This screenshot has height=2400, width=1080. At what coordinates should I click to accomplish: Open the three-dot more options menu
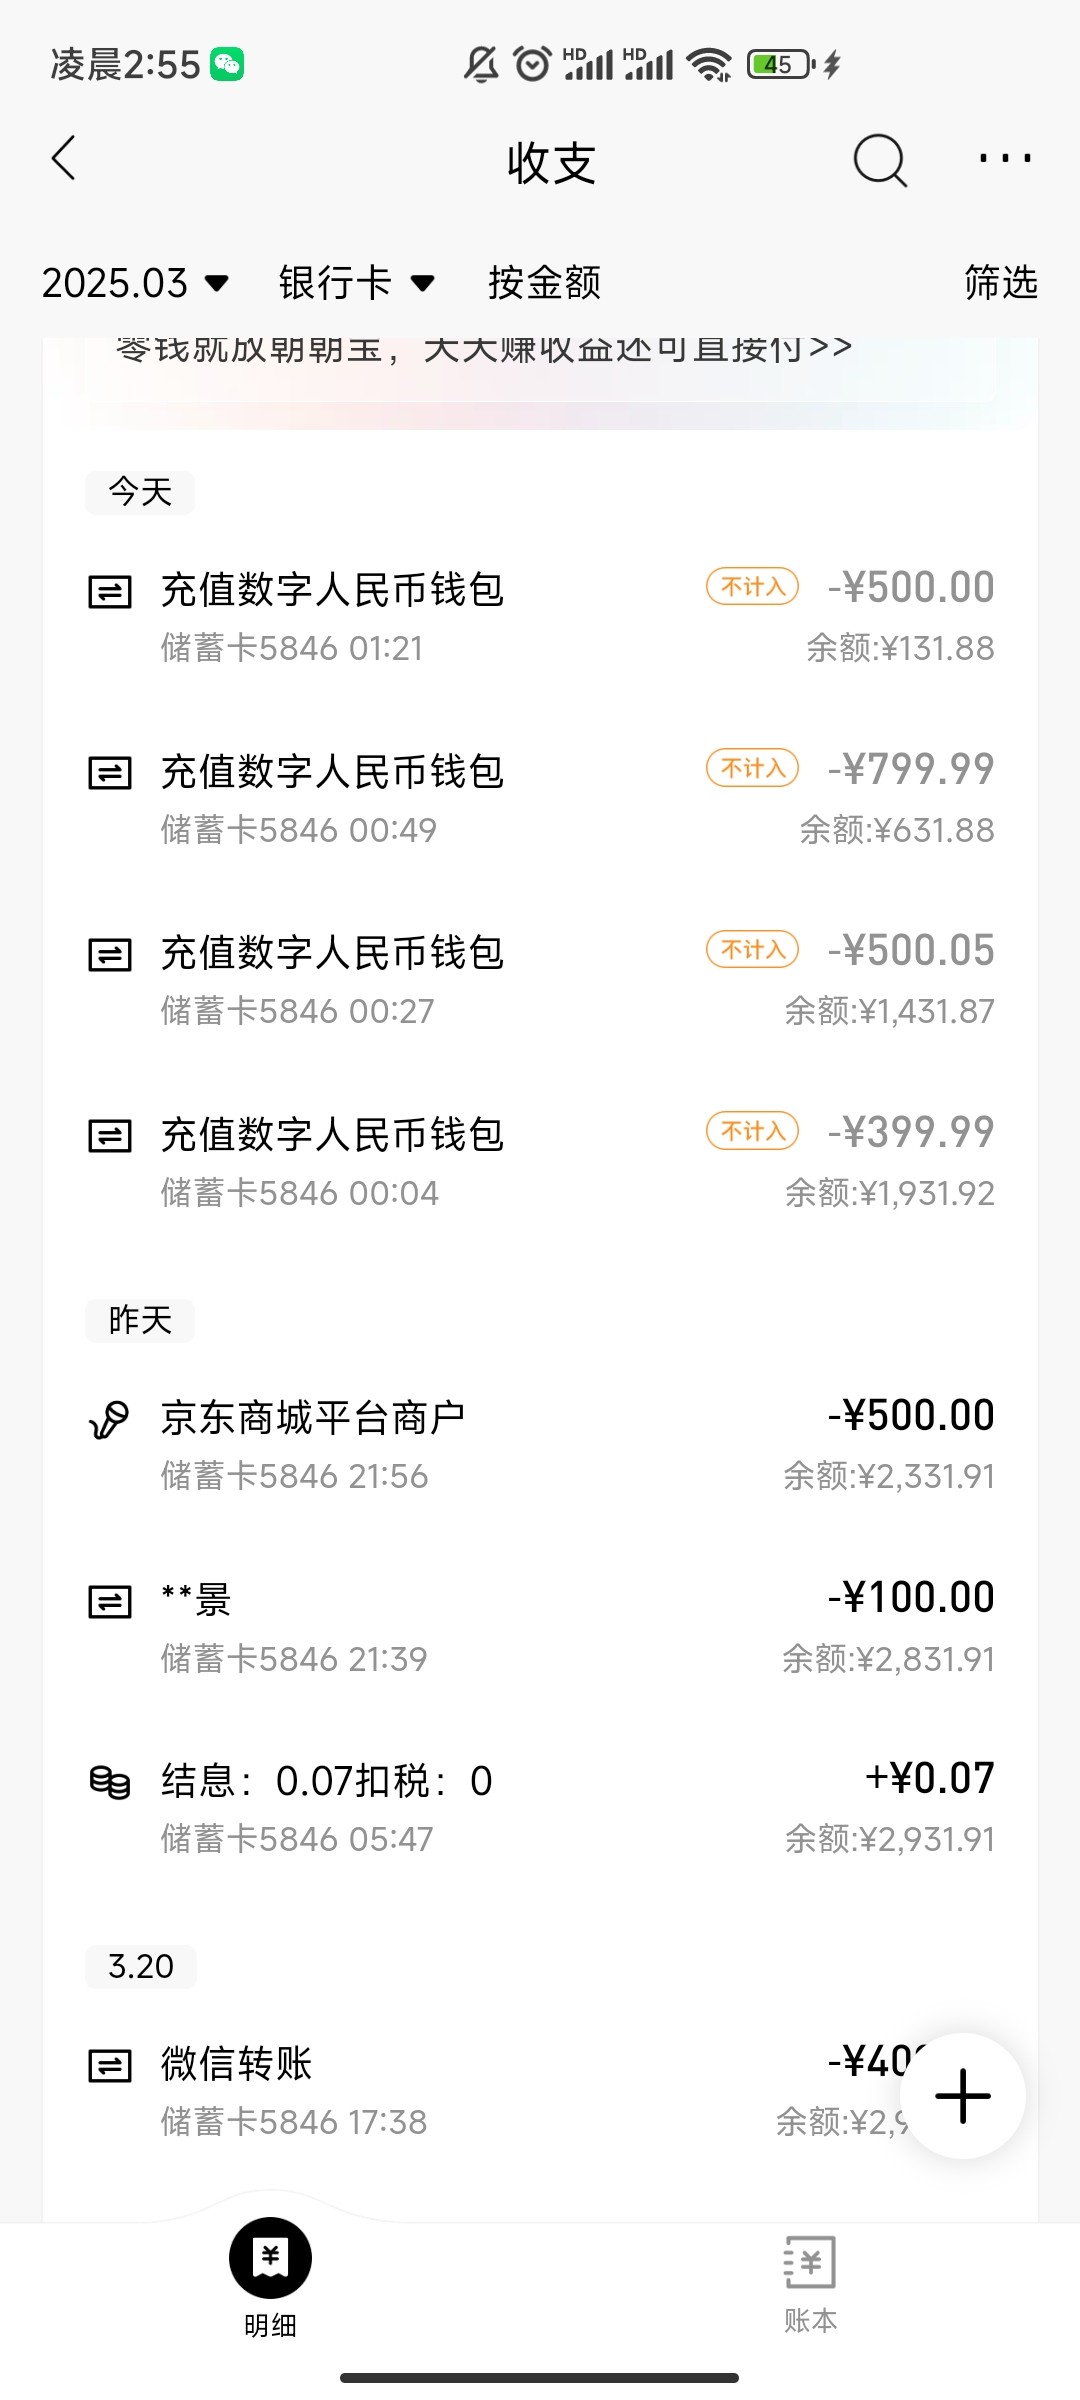tap(1004, 159)
